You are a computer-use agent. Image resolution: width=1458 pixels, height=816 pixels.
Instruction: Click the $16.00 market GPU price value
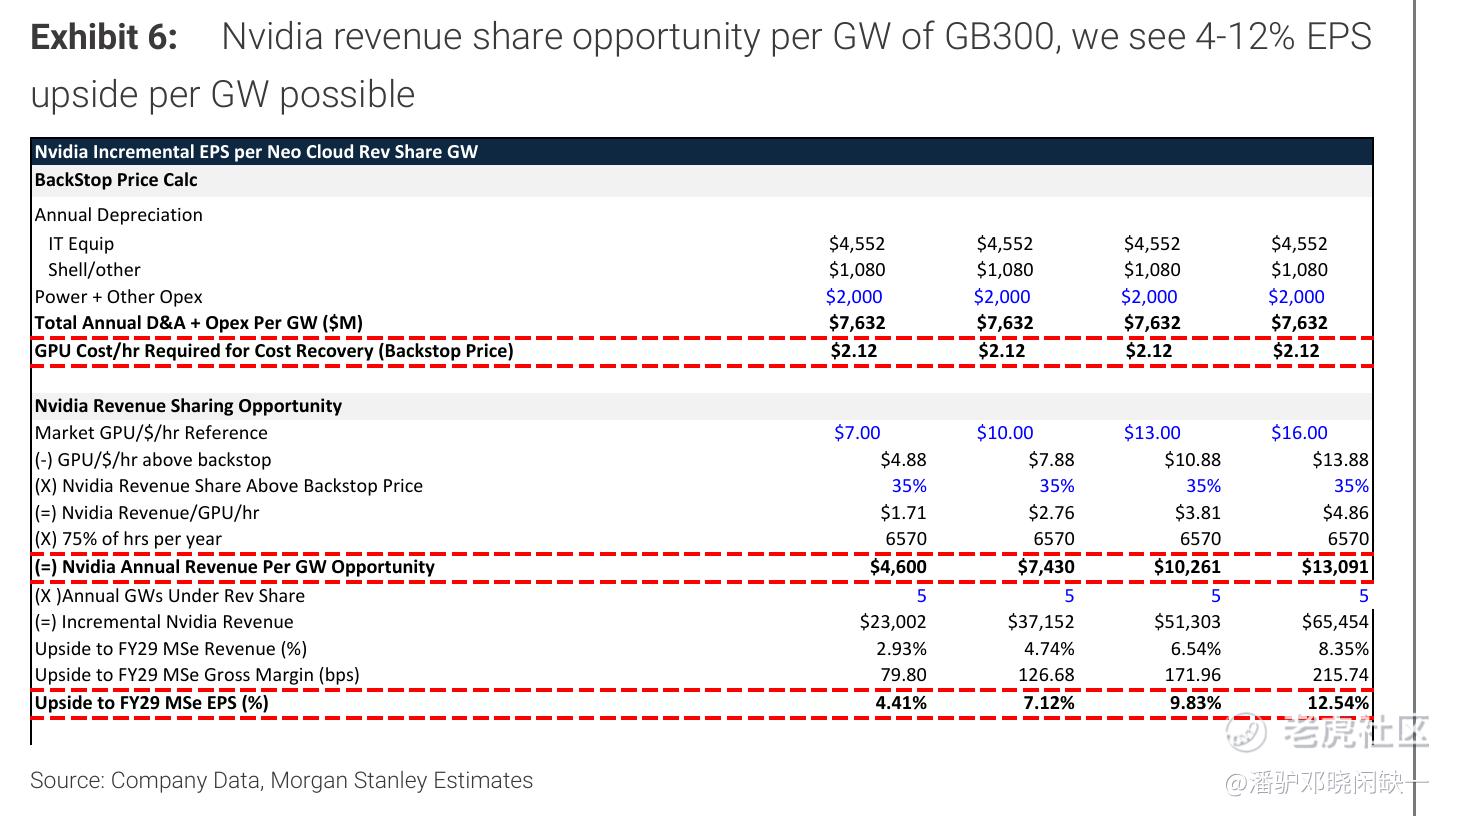tap(1299, 433)
